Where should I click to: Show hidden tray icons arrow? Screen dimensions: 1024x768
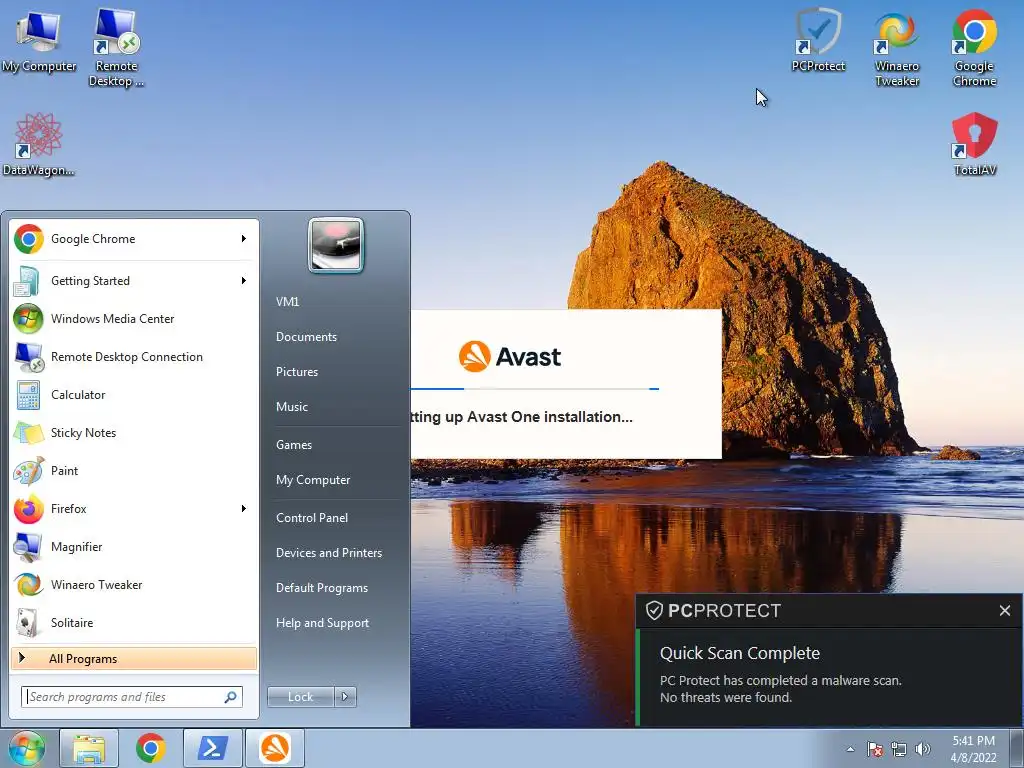coord(850,749)
